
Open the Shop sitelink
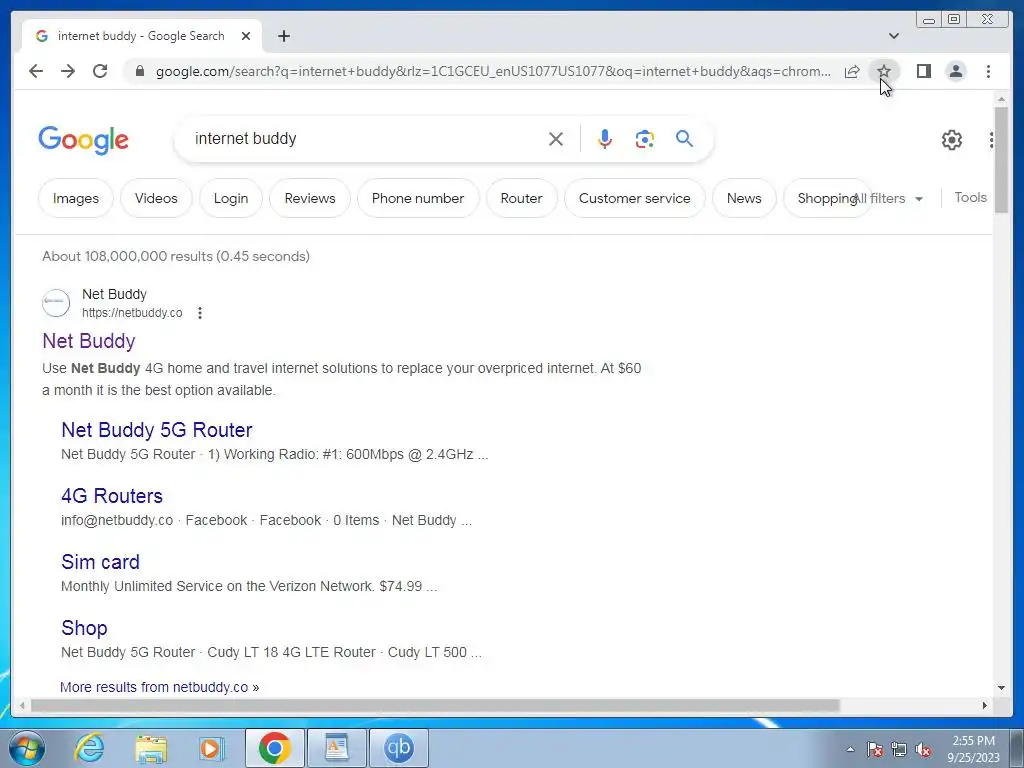84,628
